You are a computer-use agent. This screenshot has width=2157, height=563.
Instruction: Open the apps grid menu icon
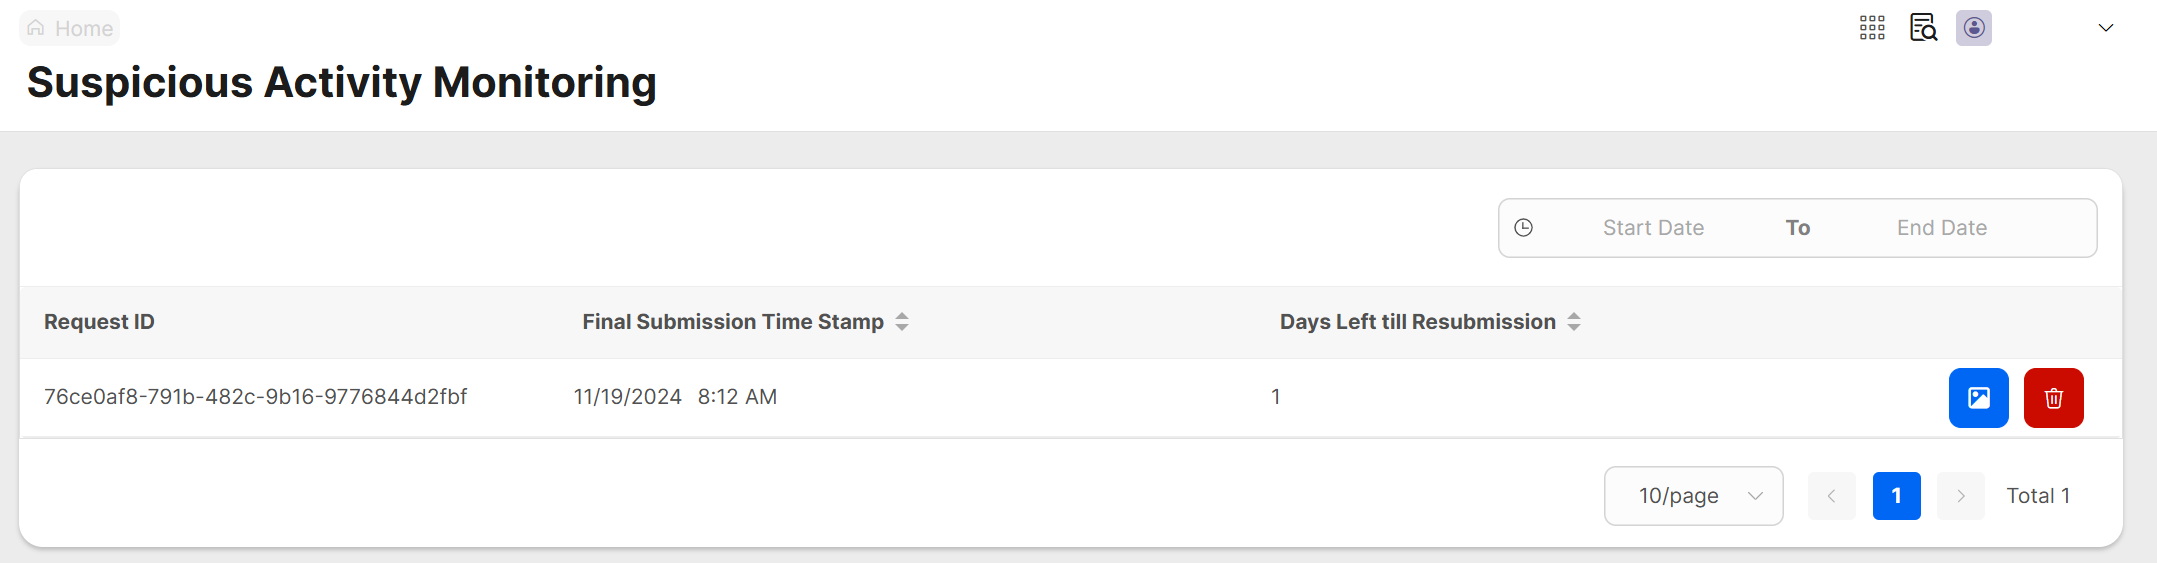[x=1872, y=28]
